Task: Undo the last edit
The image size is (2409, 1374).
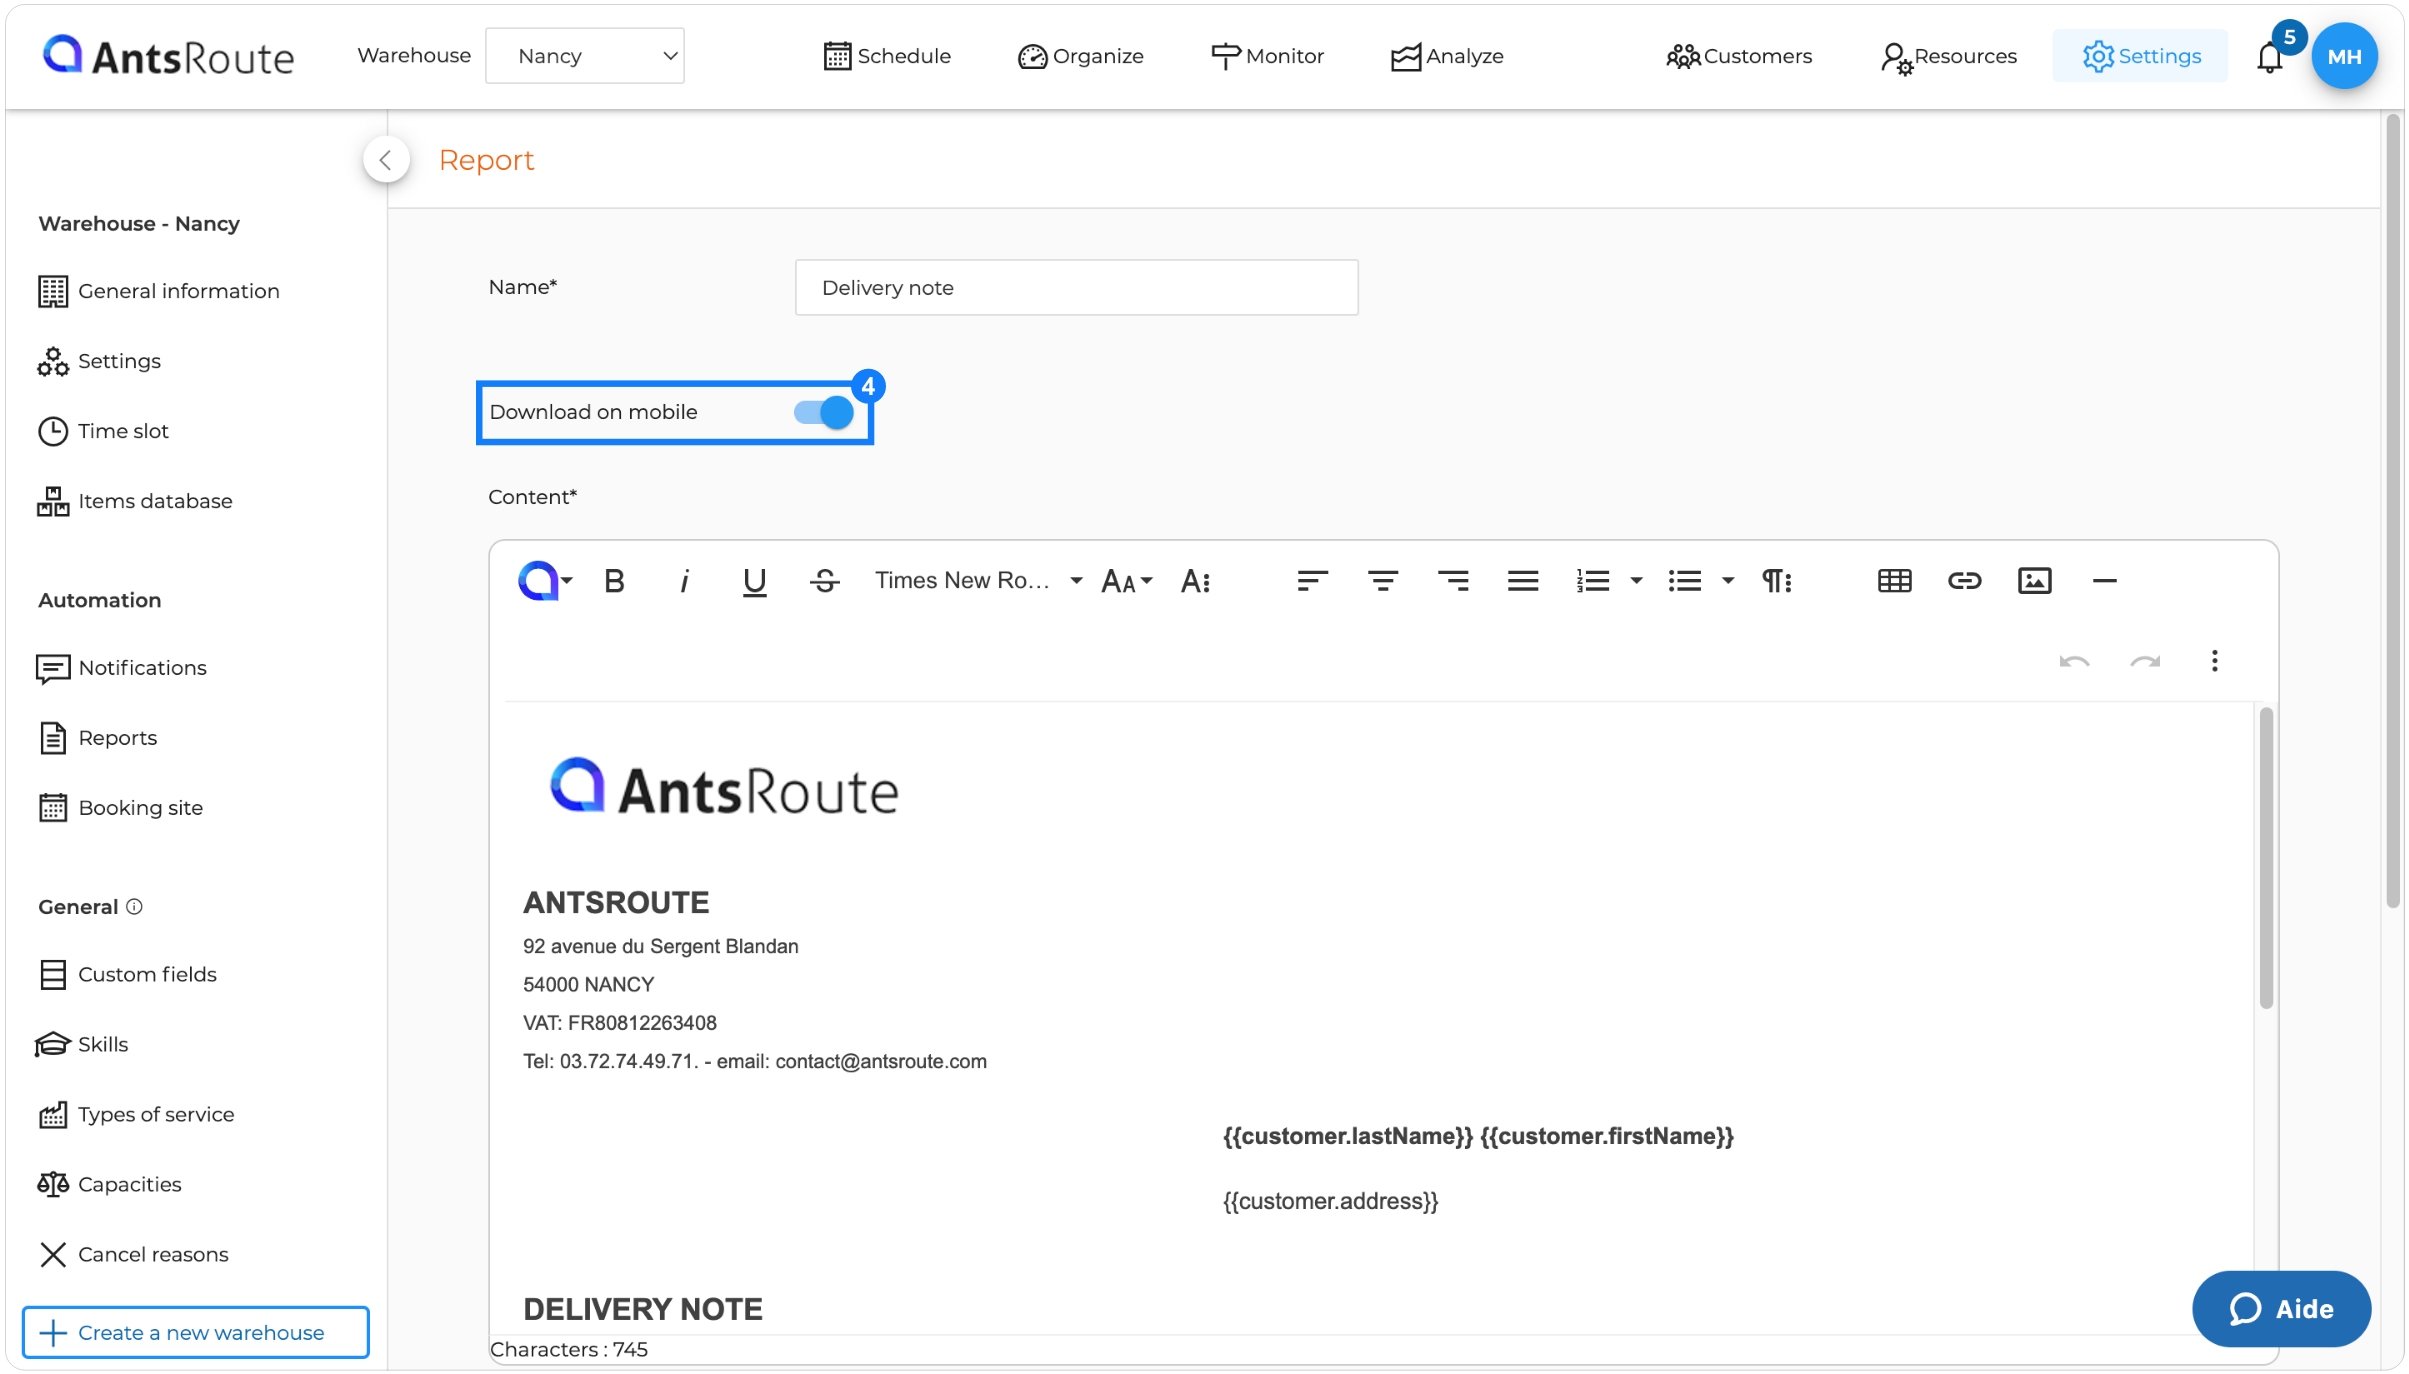Action: pos(2075,661)
